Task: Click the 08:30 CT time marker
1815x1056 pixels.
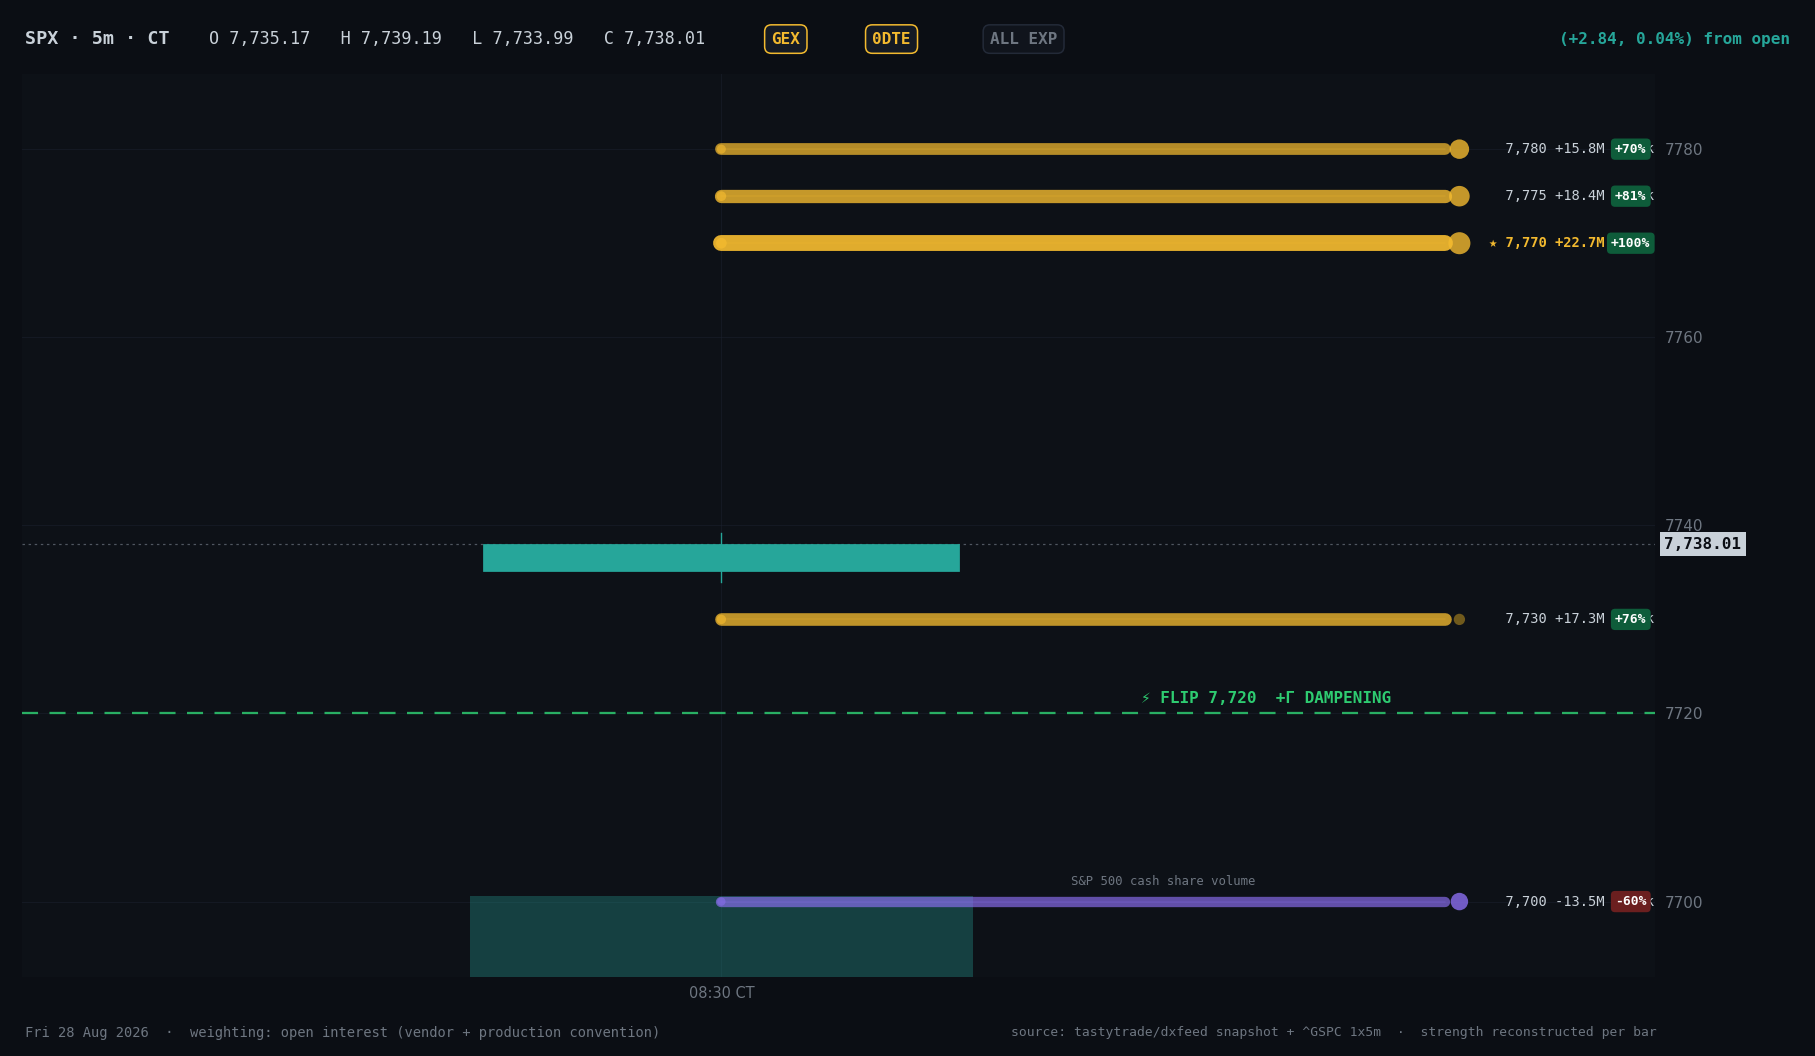Action: (x=721, y=993)
